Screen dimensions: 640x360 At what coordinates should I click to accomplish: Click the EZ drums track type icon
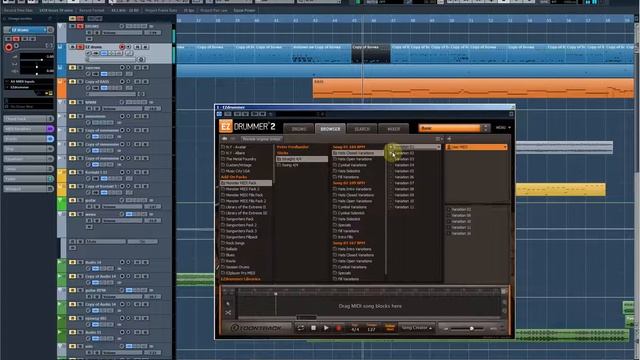tap(60, 47)
